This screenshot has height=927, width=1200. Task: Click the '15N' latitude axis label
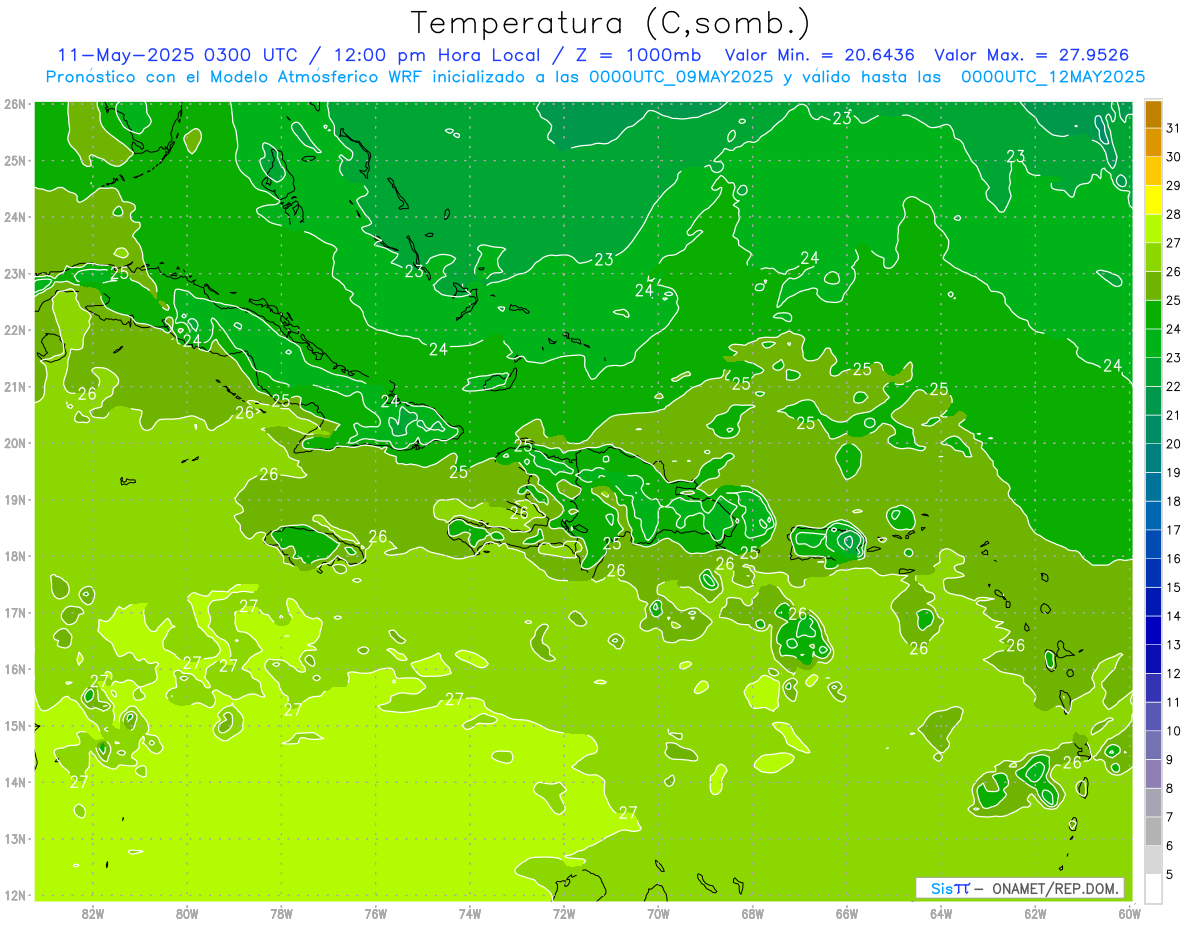15,726
